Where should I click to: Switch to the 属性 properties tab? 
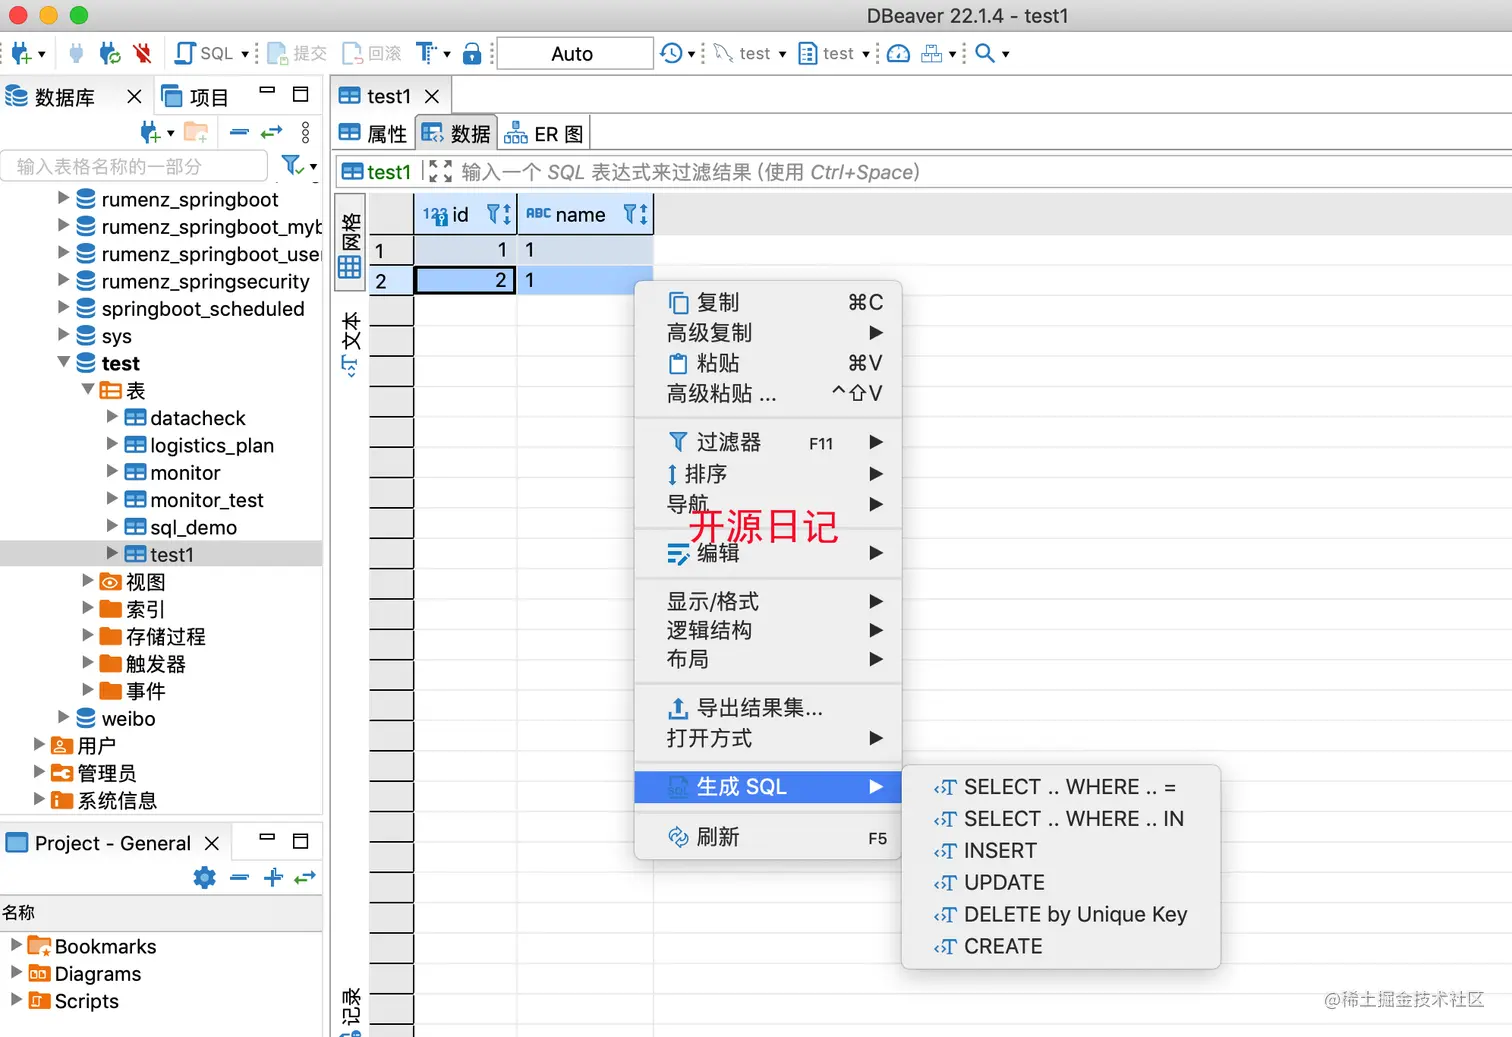pyautogui.click(x=373, y=133)
